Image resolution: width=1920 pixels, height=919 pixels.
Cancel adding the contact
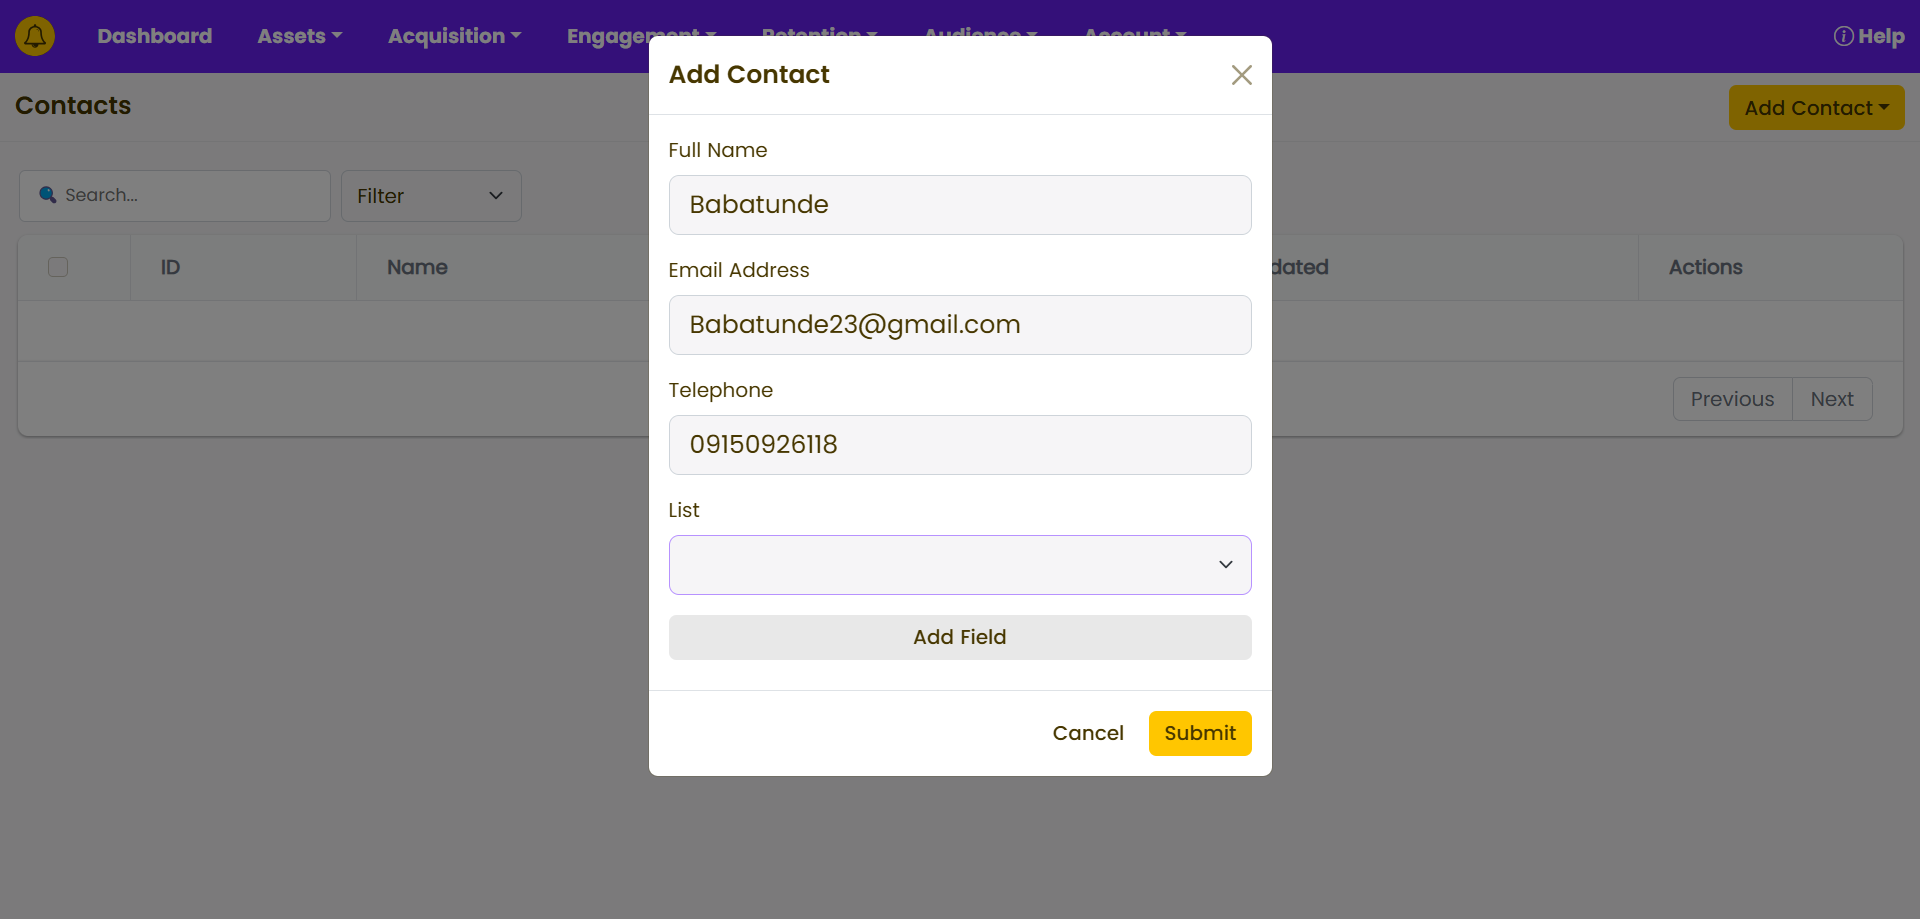pyautogui.click(x=1087, y=733)
